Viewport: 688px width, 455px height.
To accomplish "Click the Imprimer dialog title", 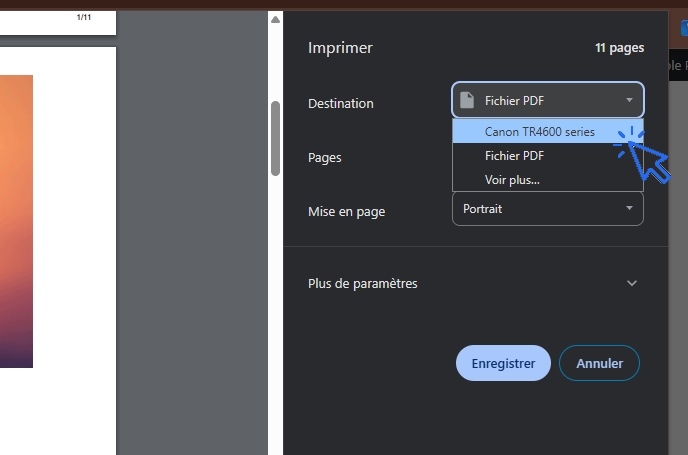I will tap(340, 48).
